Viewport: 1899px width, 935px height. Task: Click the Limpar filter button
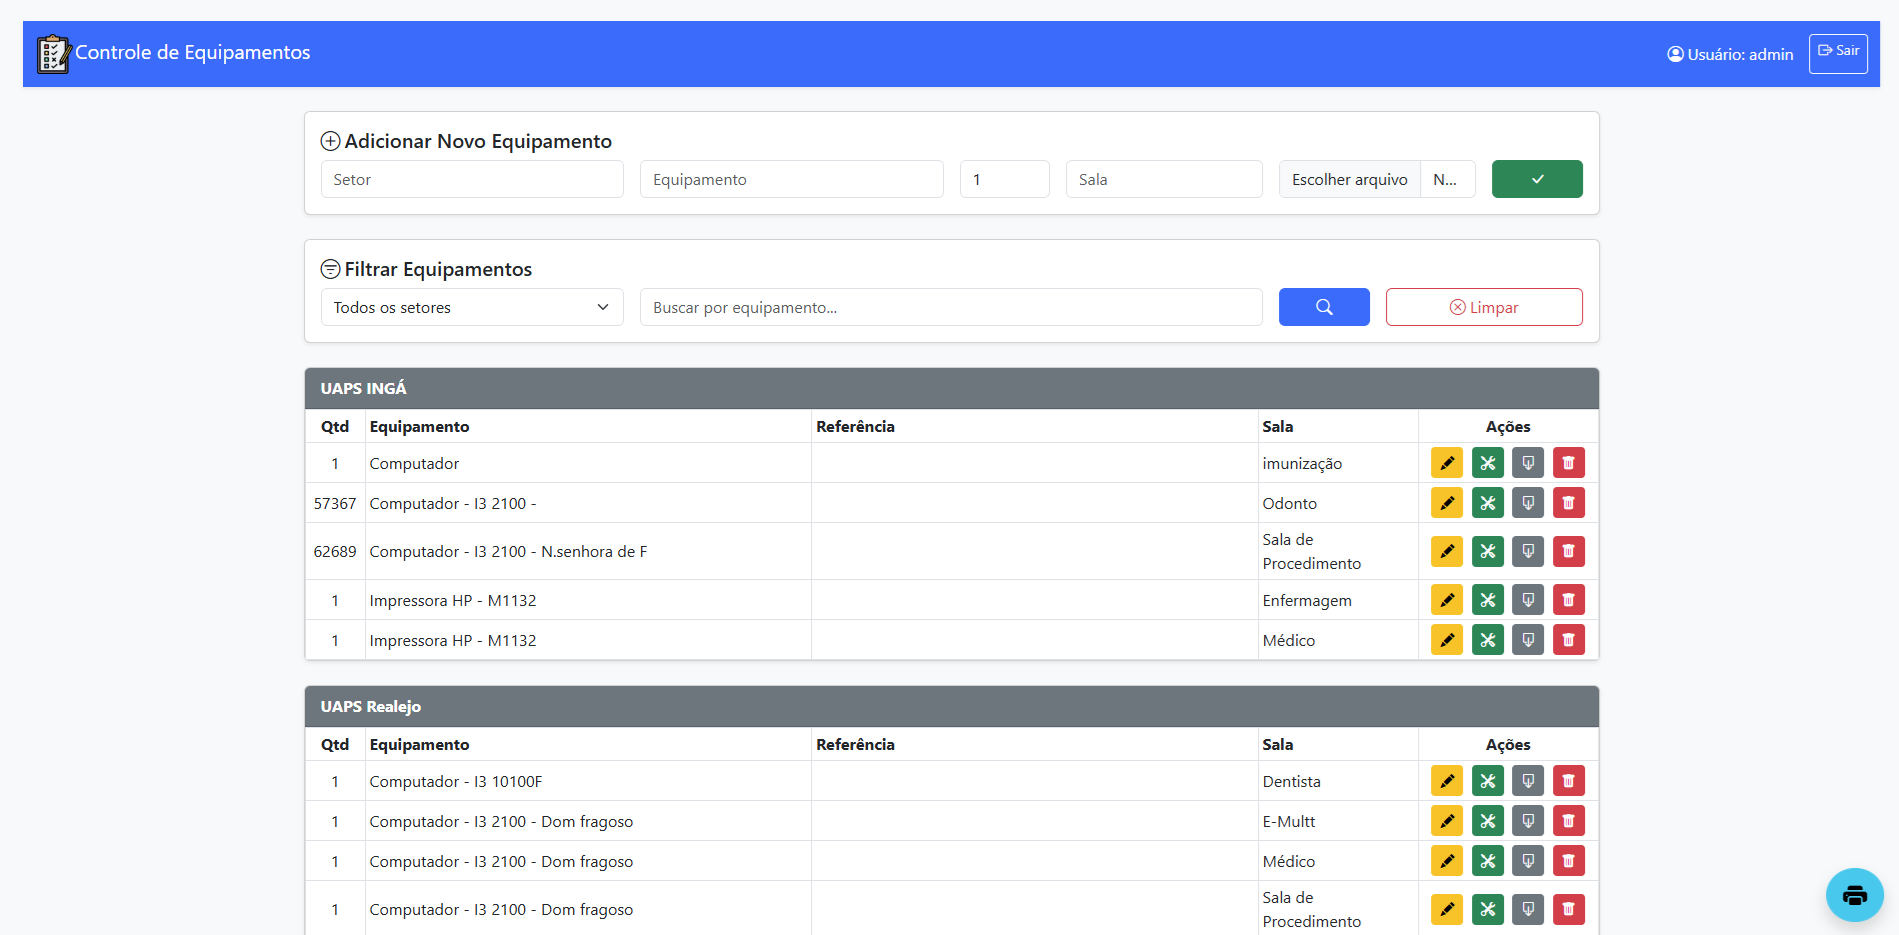tap(1483, 307)
